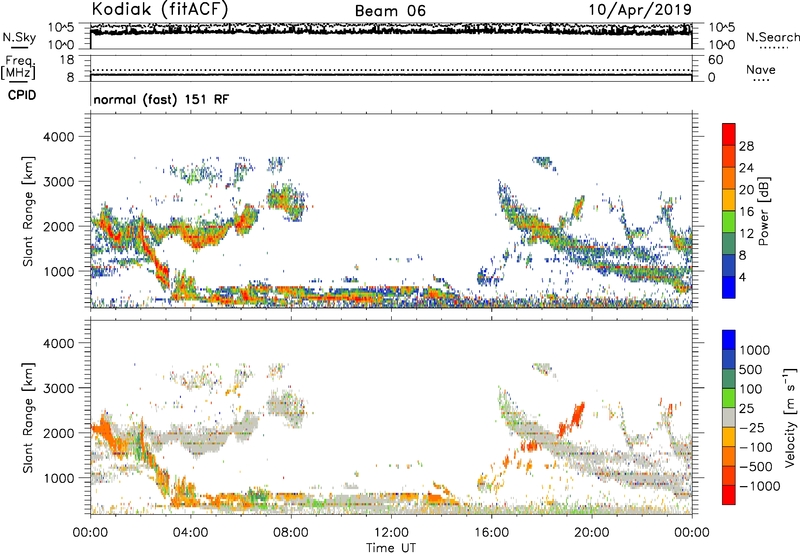This screenshot has height=554, width=800.
Task: Click the '28' power colorbar tick
Action: coord(746,146)
